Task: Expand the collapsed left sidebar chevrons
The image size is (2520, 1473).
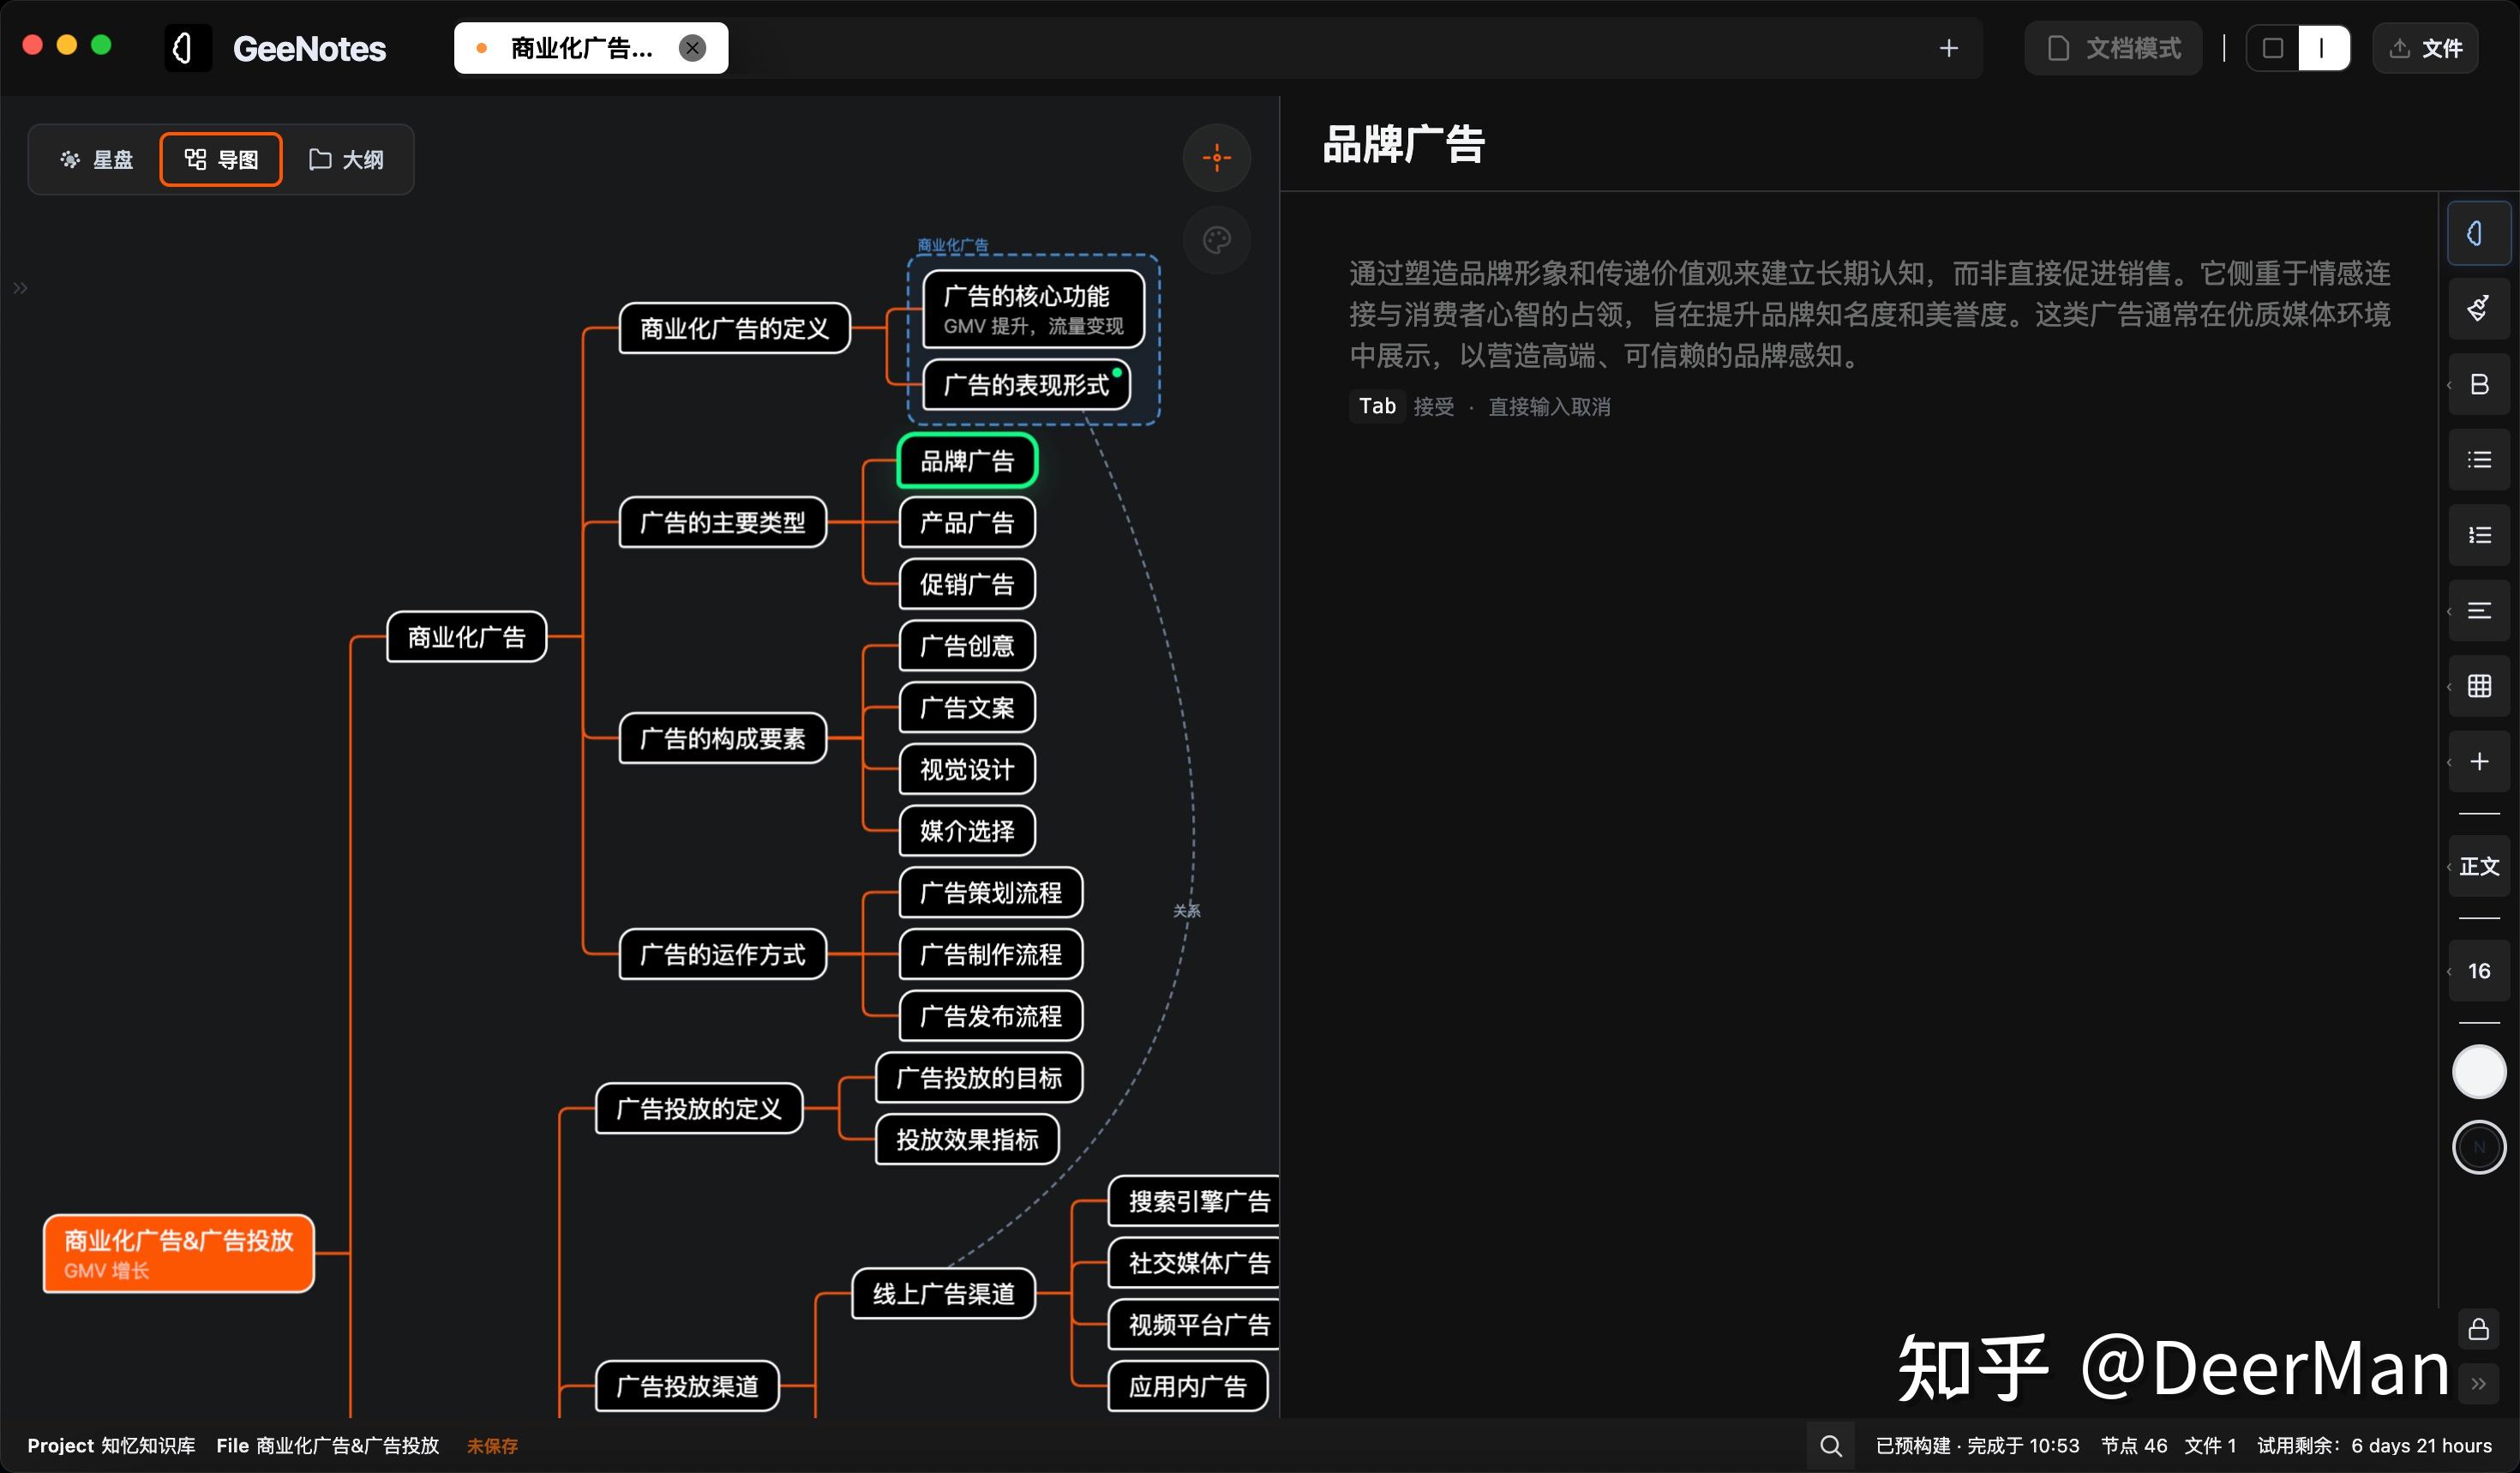Action: coord(20,289)
